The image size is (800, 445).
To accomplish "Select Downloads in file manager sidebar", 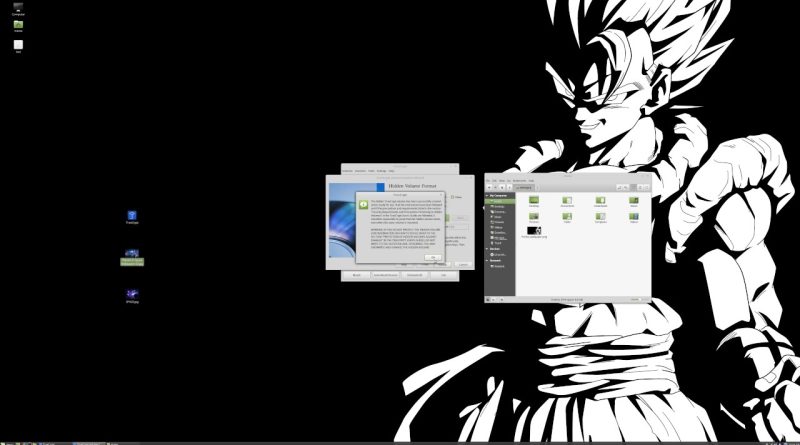I will [x=499, y=233].
